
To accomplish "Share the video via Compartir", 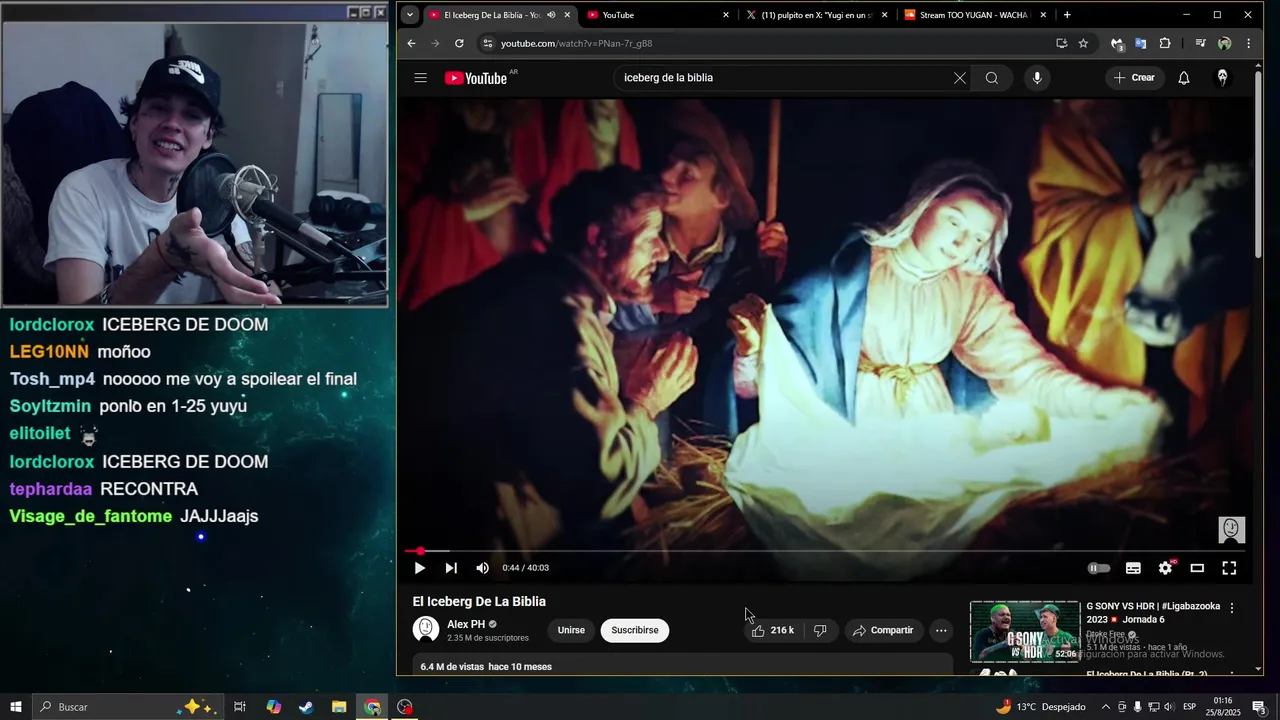I will click(883, 630).
